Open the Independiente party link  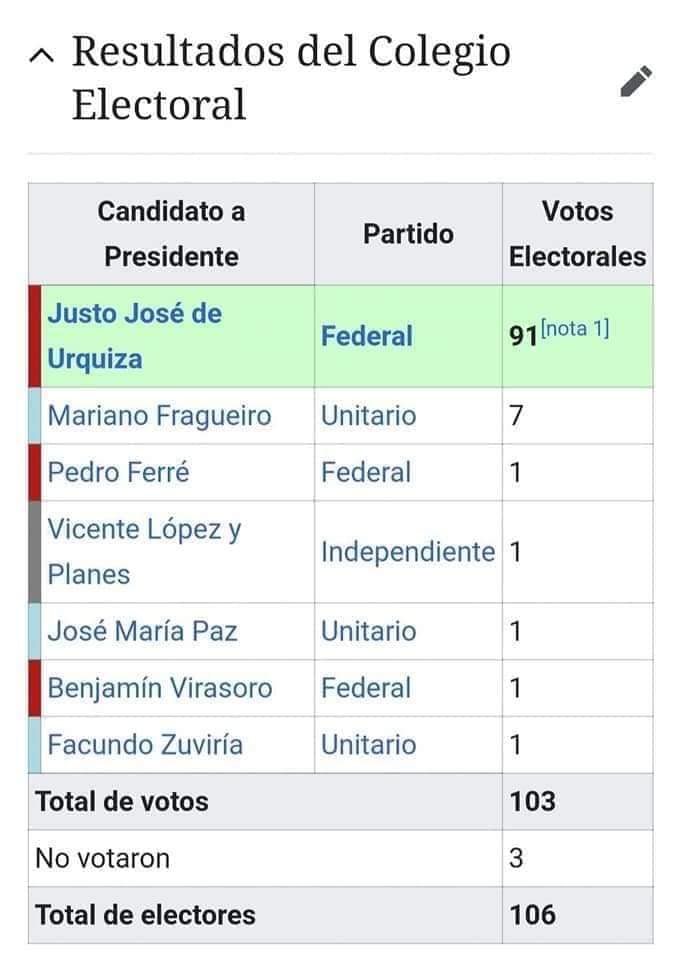[x=408, y=552]
